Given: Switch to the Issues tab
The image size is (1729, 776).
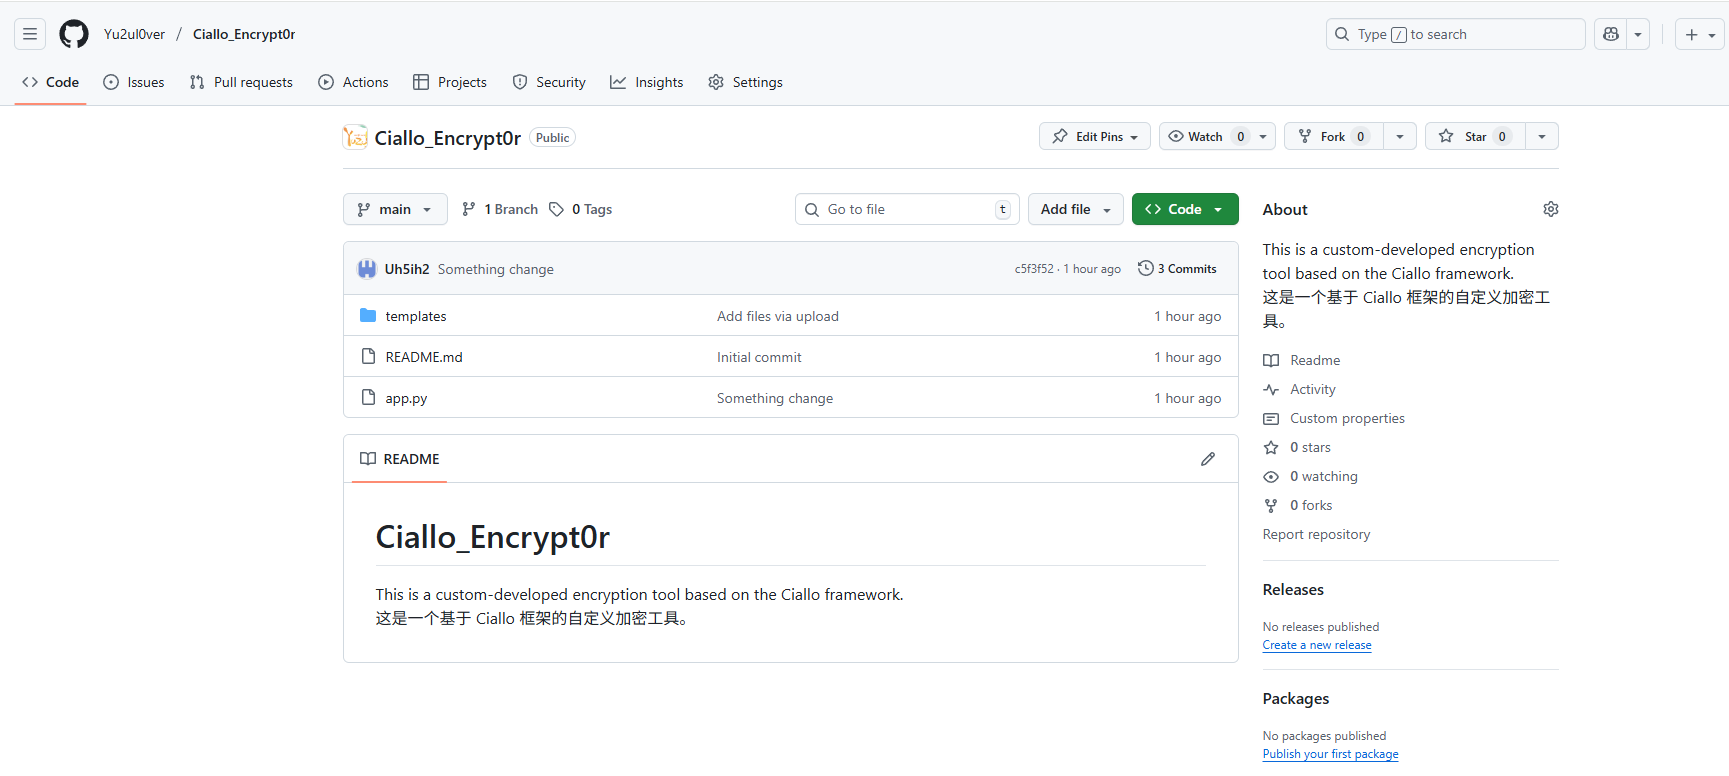Looking at the screenshot, I should [134, 82].
